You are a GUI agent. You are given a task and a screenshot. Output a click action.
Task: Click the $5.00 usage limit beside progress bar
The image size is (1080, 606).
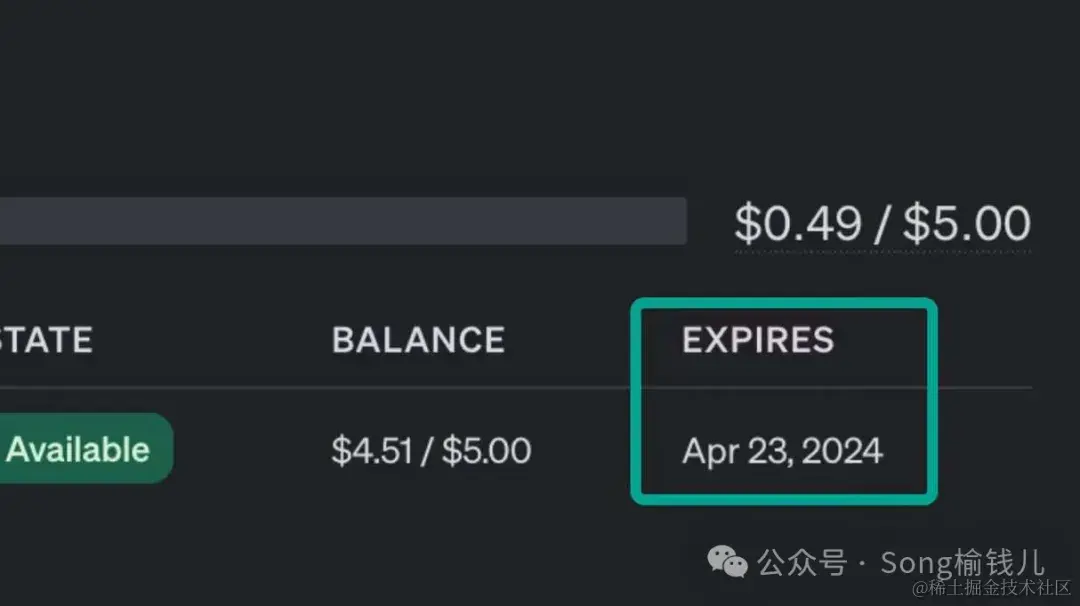click(966, 223)
